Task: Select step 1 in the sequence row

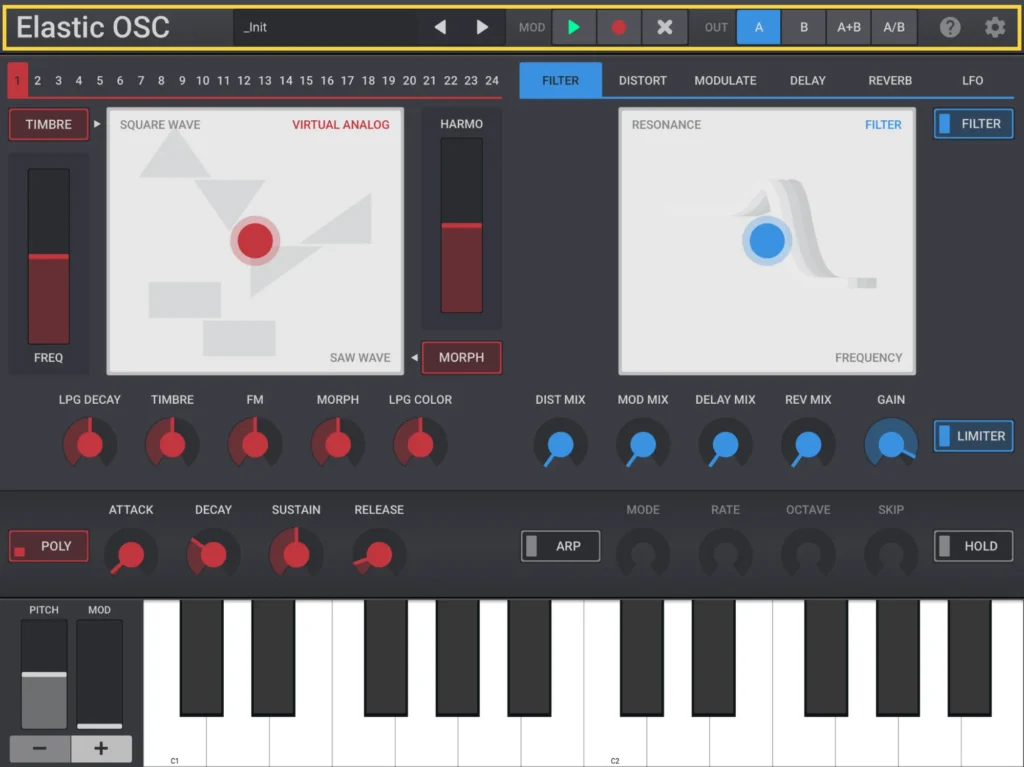Action: (18, 80)
